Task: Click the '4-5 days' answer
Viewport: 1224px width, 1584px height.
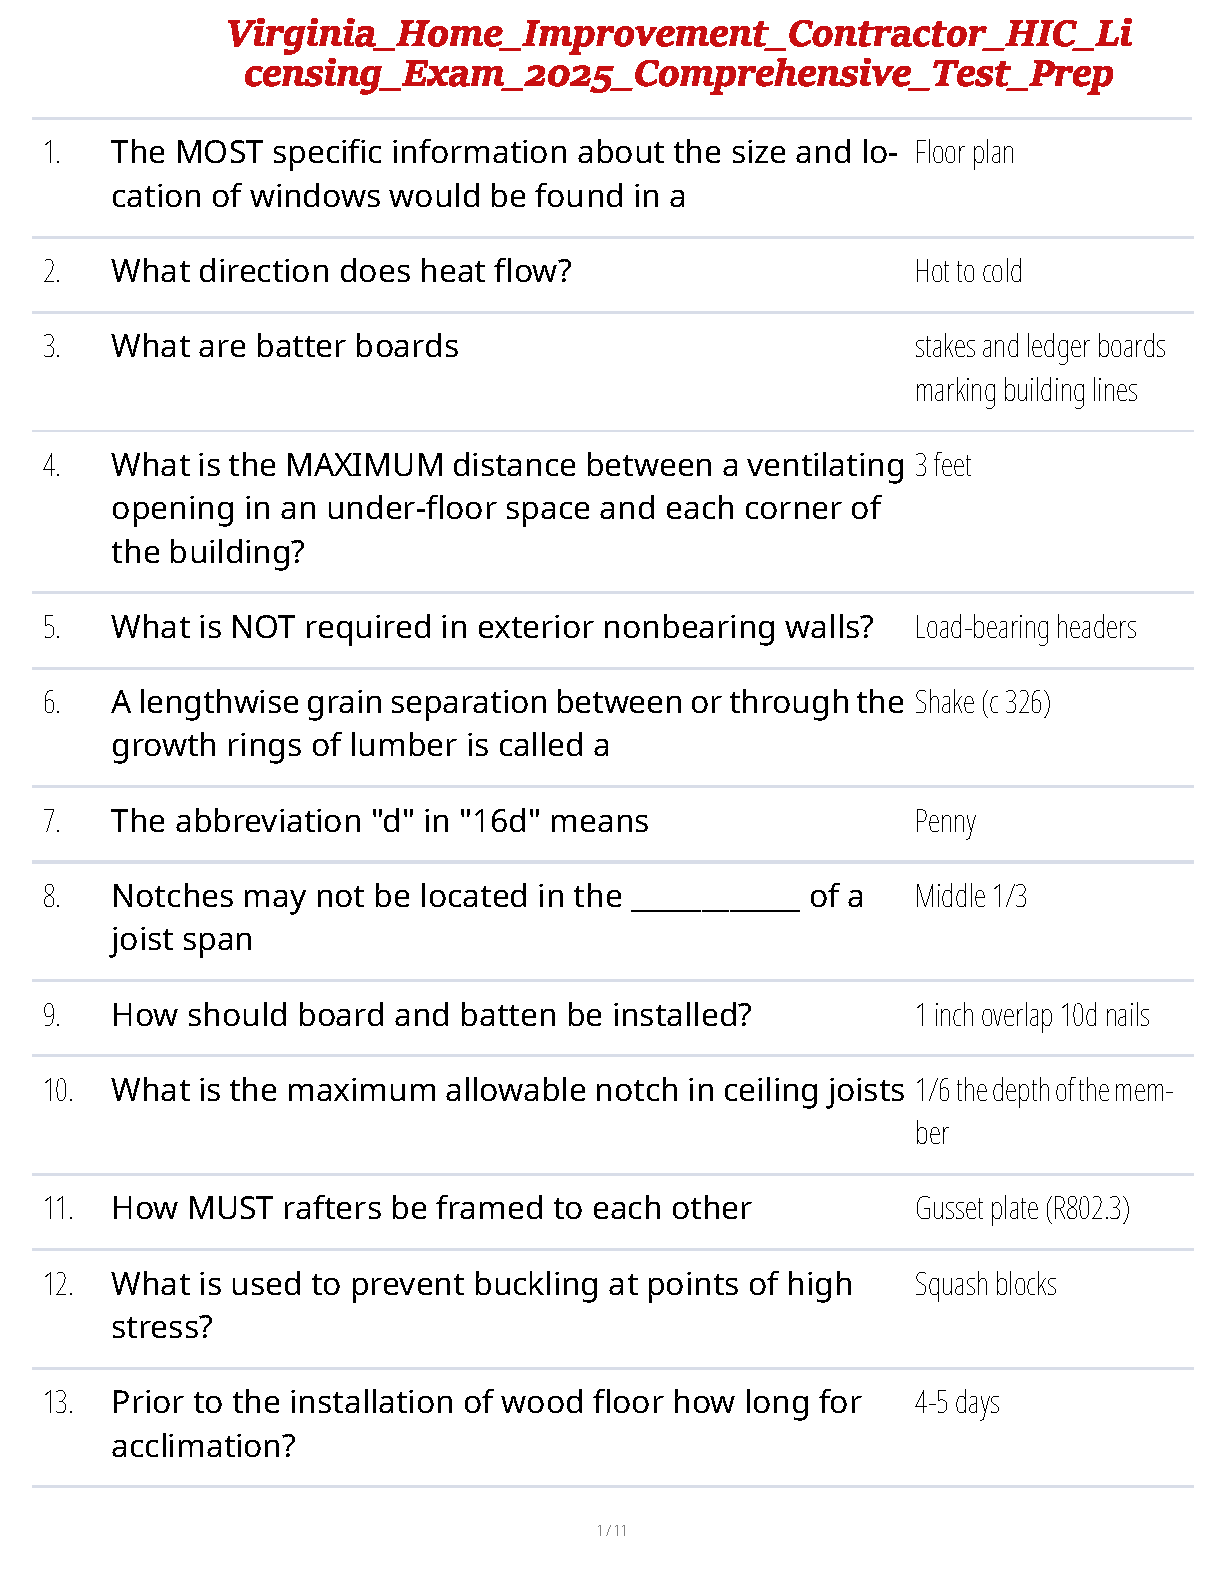Action: coord(957,1403)
